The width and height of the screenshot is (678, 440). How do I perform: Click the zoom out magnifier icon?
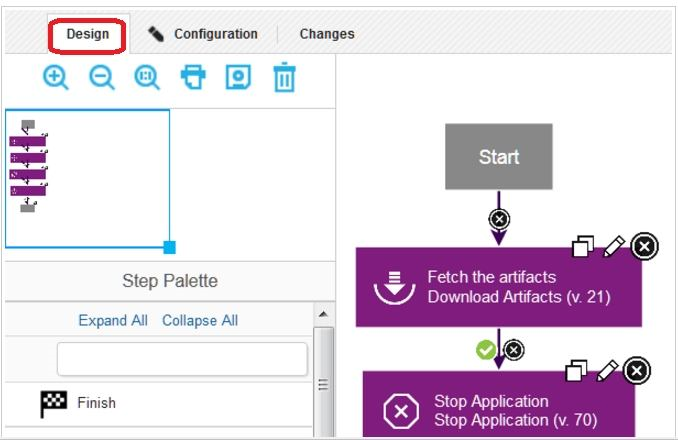pyautogui.click(x=102, y=78)
